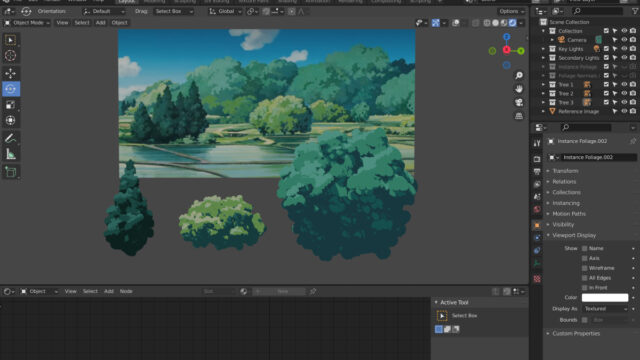Open the Tool properties tab icon
Screen dimensions: 640x360
click(537, 143)
